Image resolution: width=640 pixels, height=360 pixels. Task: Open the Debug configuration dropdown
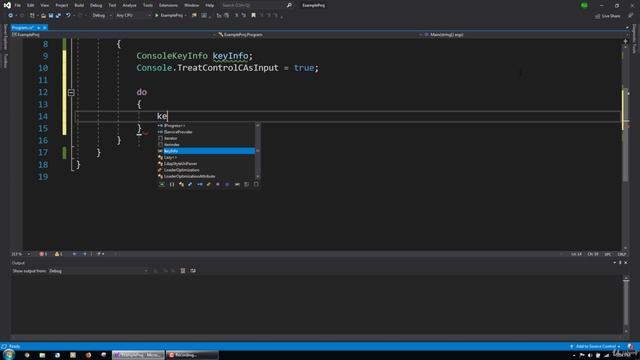101,16
